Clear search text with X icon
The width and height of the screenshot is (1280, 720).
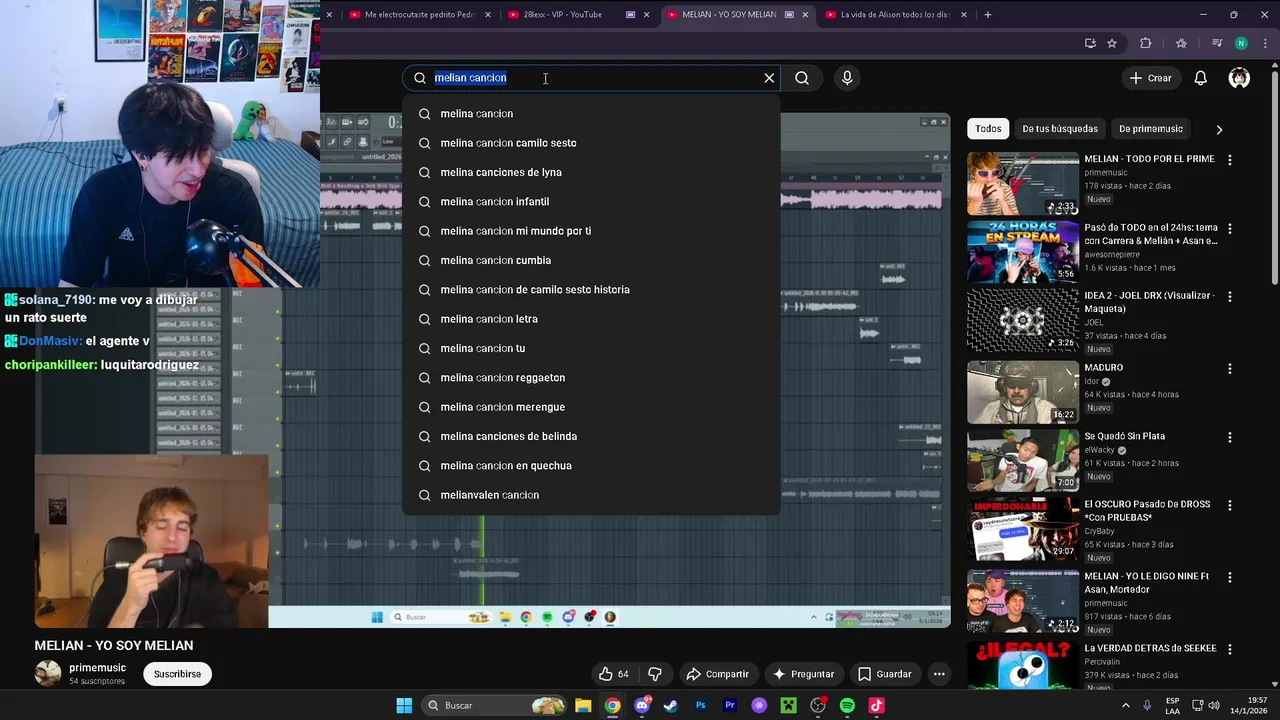pos(769,78)
